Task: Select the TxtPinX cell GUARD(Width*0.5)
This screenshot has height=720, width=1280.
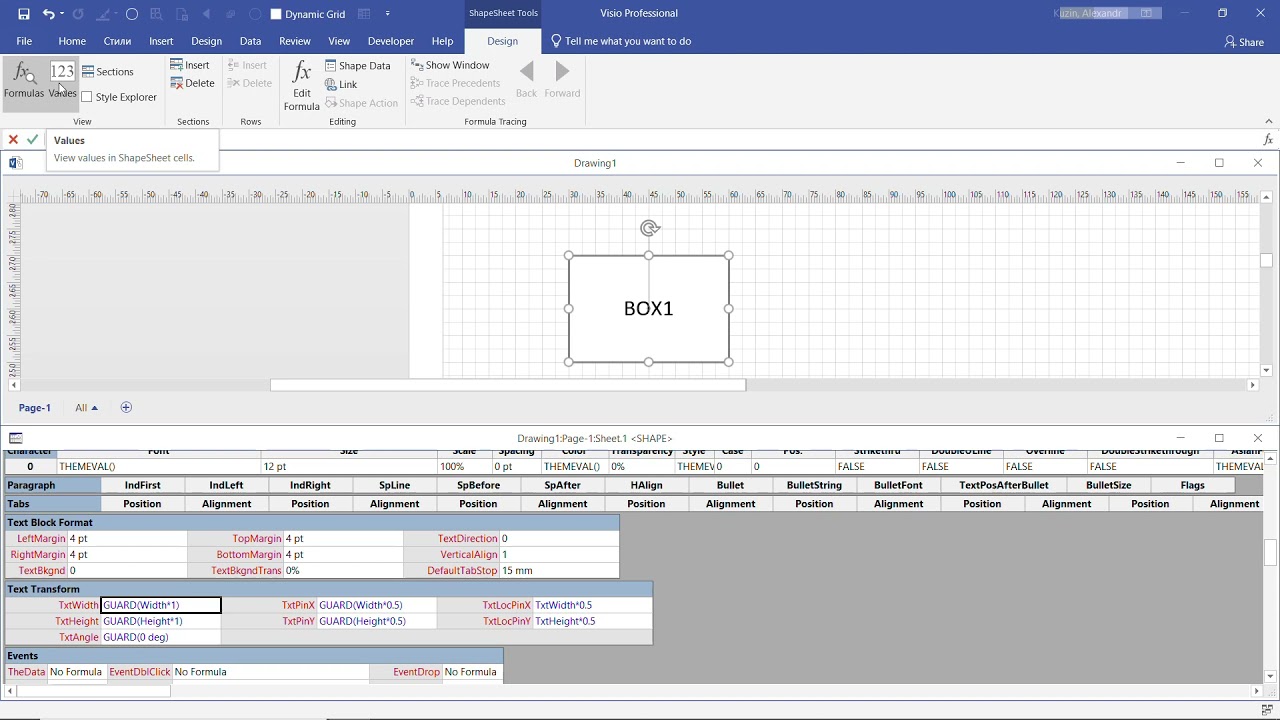Action: [x=376, y=605]
